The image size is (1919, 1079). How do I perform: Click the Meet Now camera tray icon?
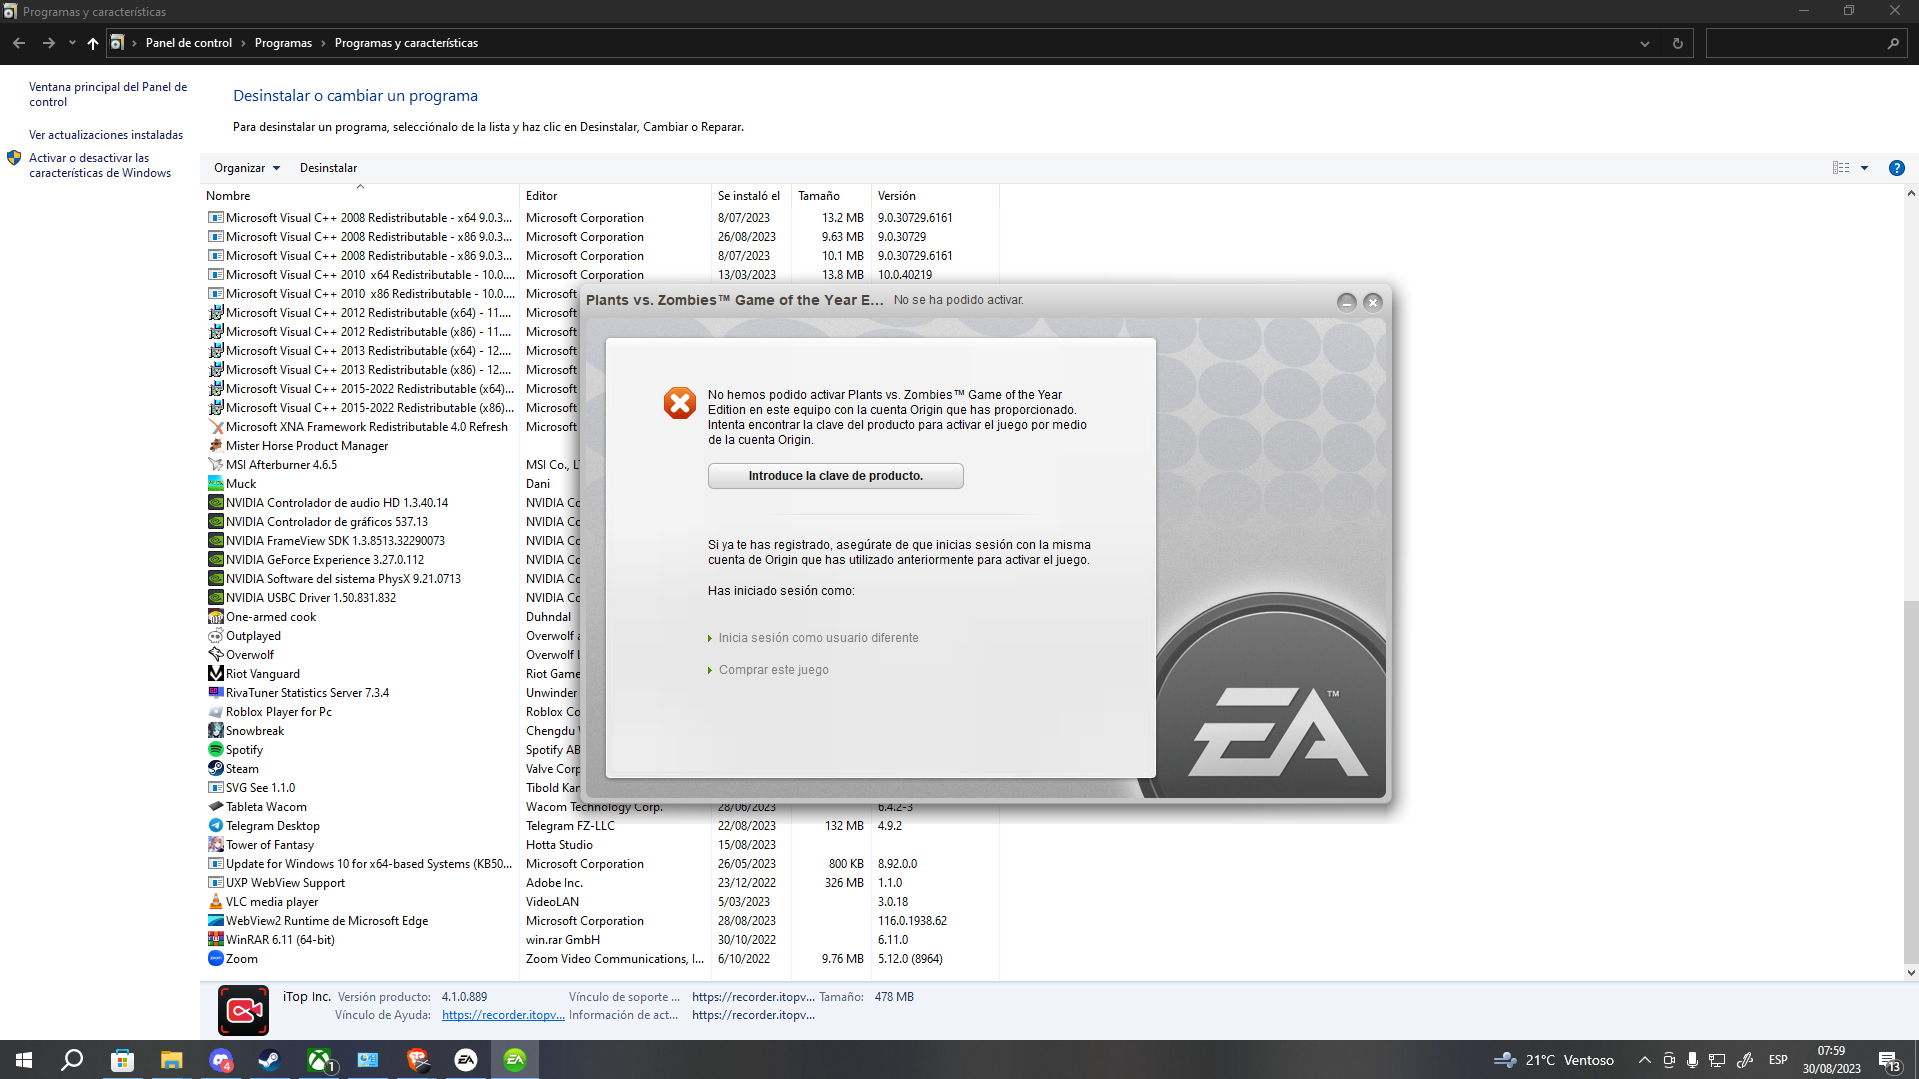1668,1060
